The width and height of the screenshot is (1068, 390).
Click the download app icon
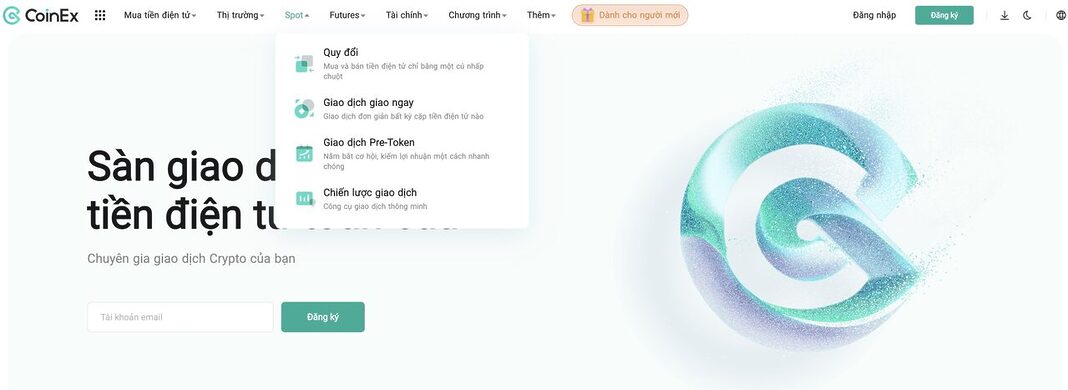[x=1004, y=15]
